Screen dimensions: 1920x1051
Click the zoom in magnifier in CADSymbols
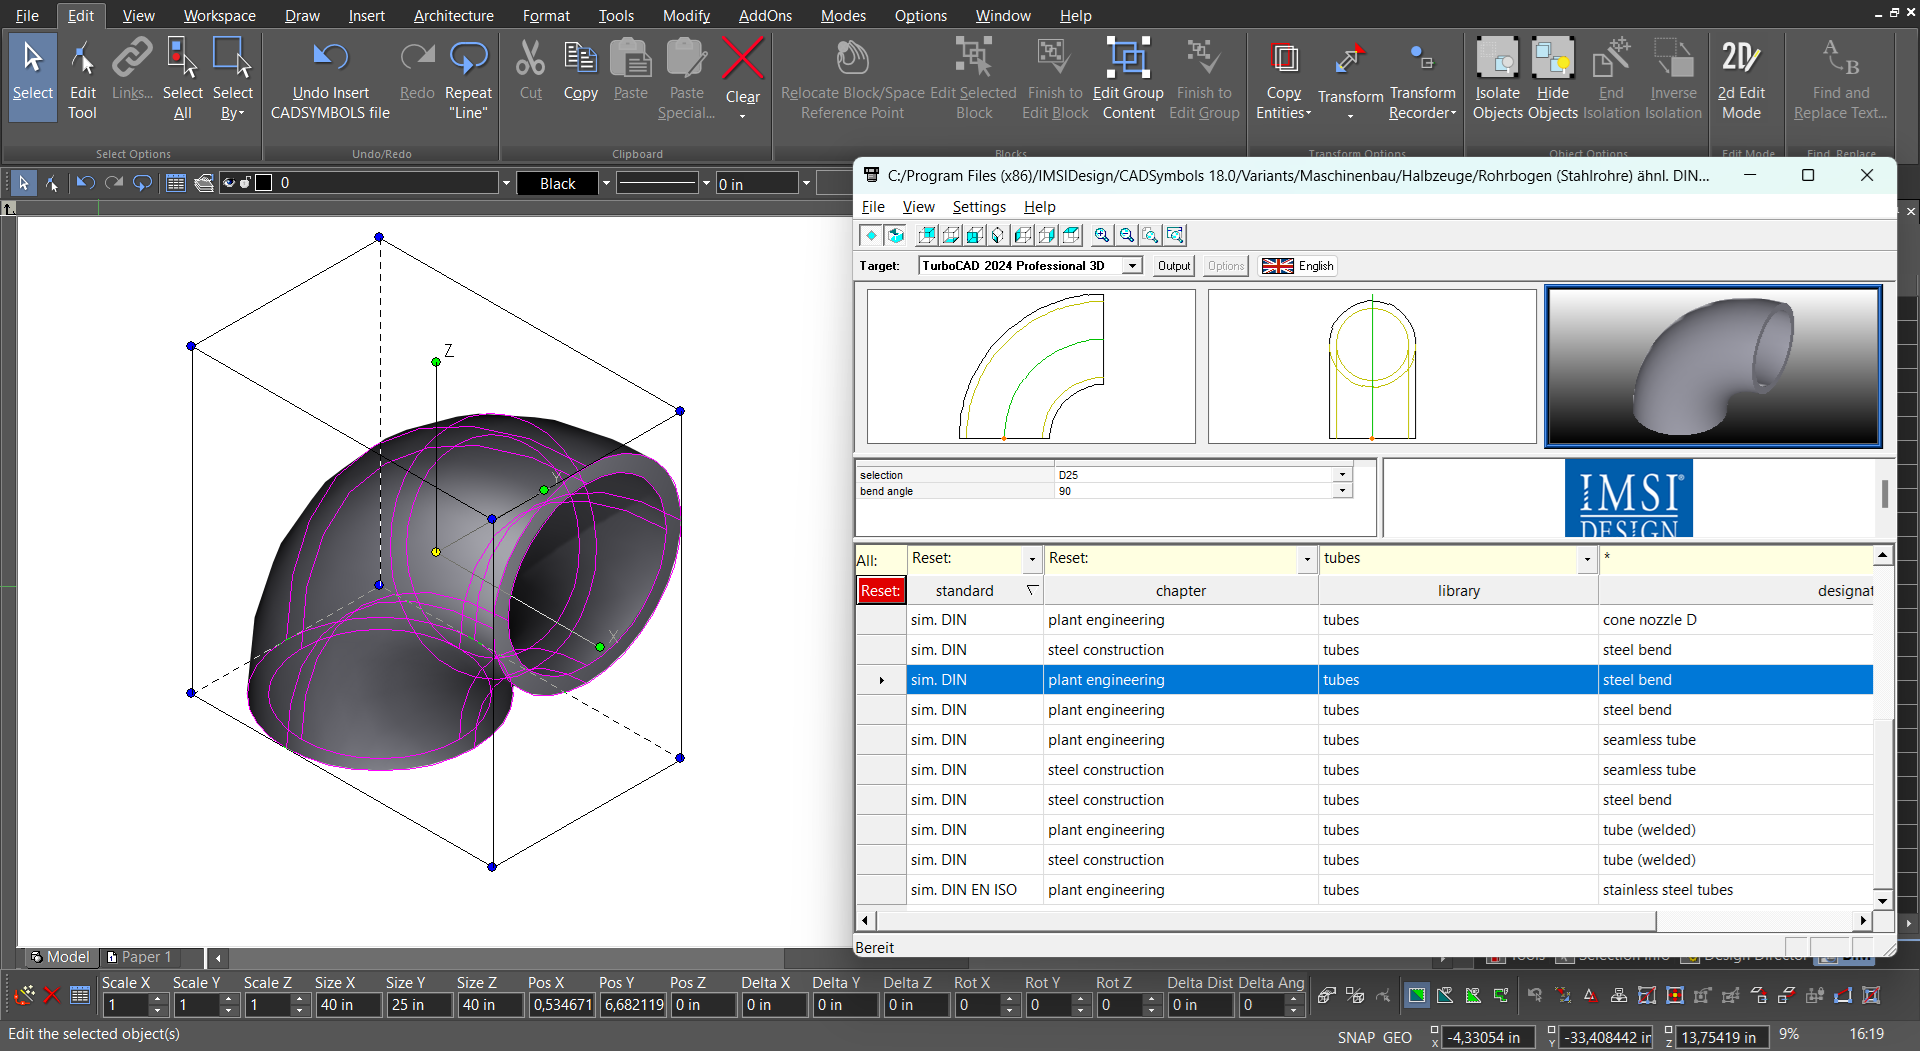[x=1101, y=235]
